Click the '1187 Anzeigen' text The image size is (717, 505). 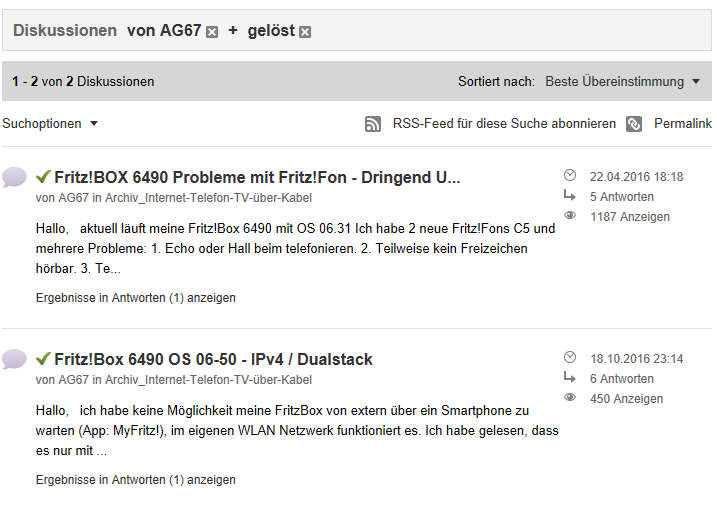click(630, 217)
